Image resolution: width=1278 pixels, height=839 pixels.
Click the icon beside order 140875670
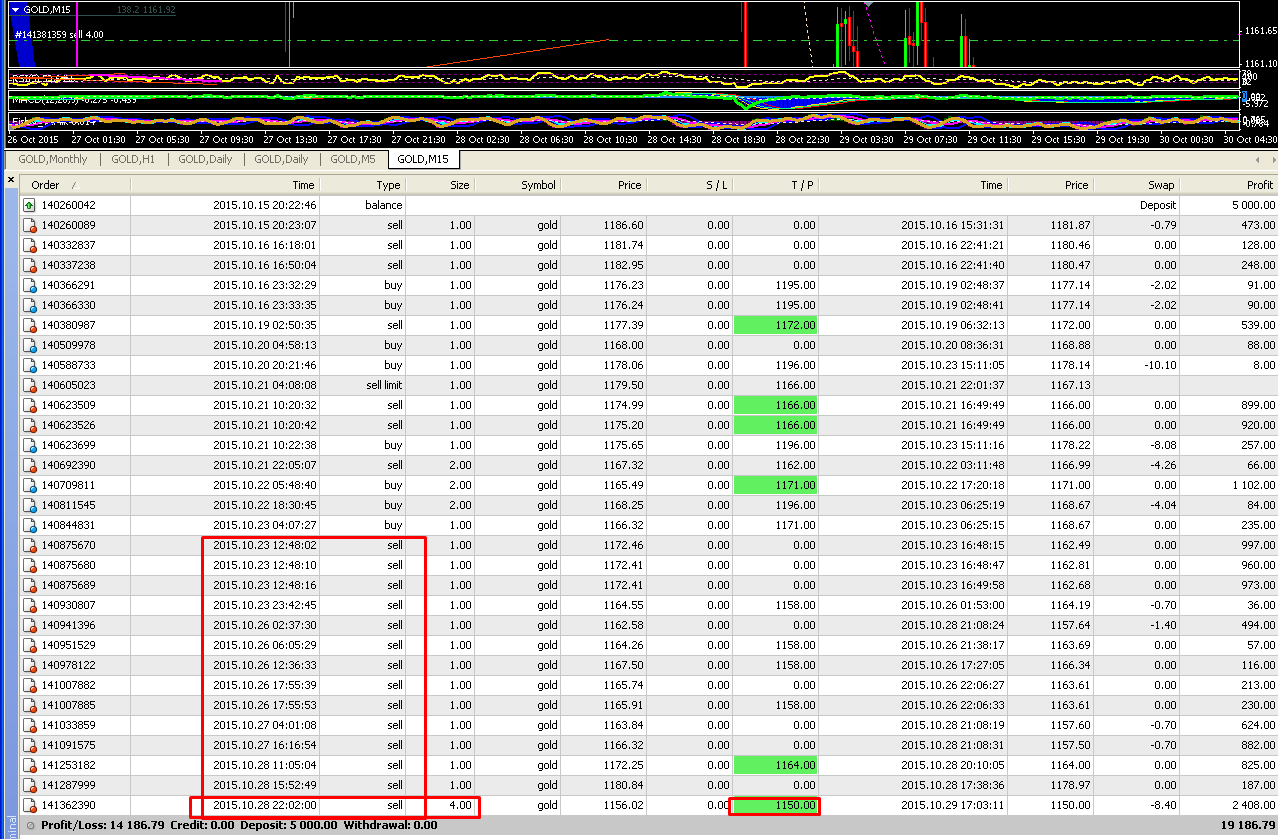tap(29, 545)
